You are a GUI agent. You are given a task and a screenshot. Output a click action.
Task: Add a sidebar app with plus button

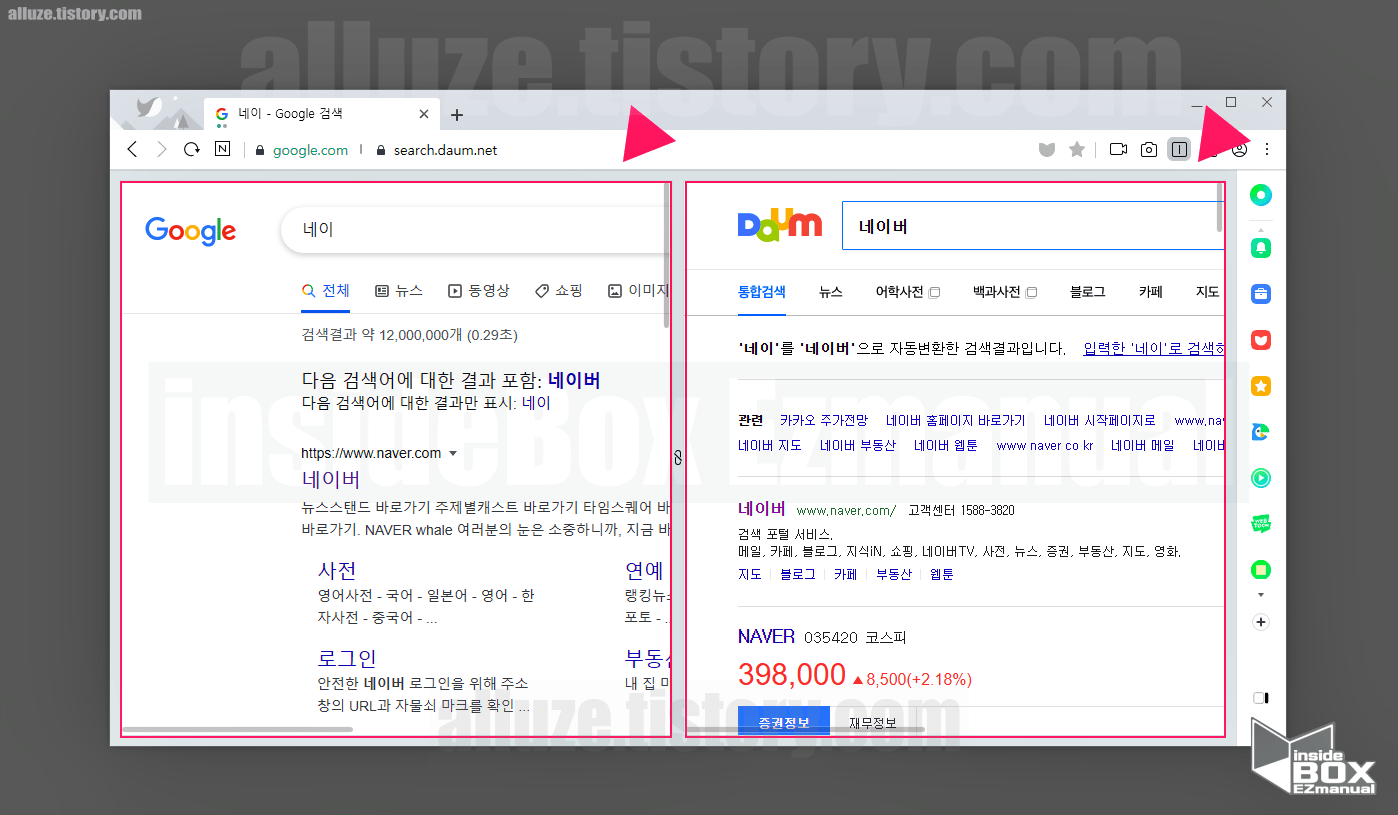click(1261, 622)
